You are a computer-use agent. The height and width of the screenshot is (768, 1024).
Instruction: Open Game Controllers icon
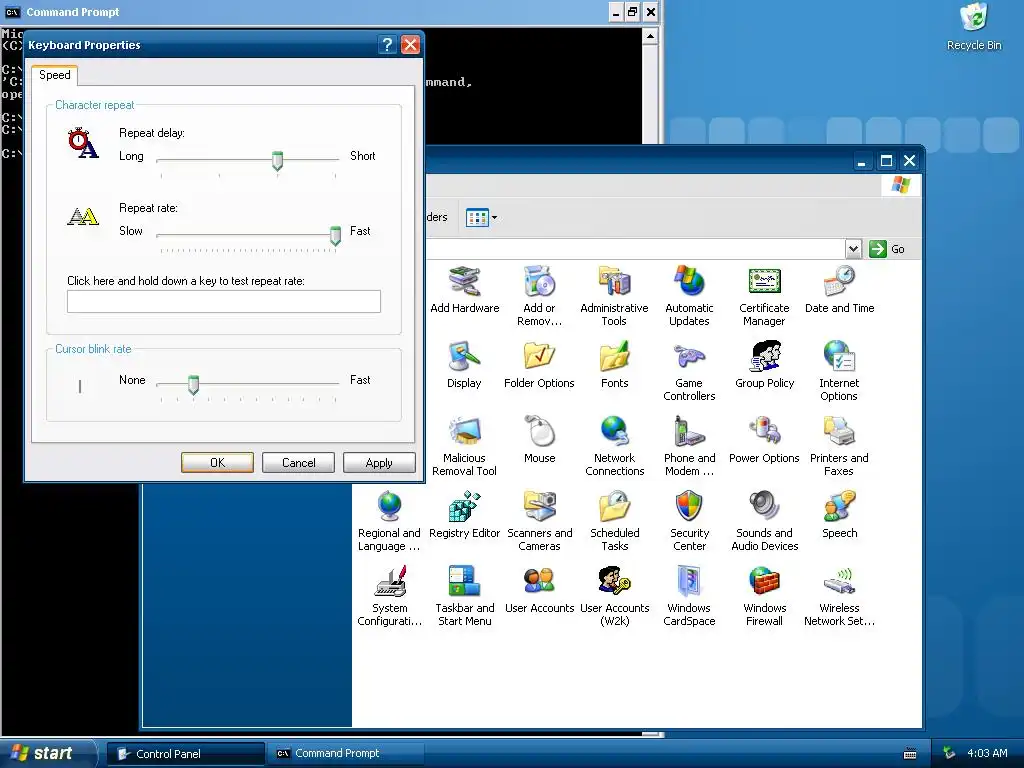pos(690,357)
